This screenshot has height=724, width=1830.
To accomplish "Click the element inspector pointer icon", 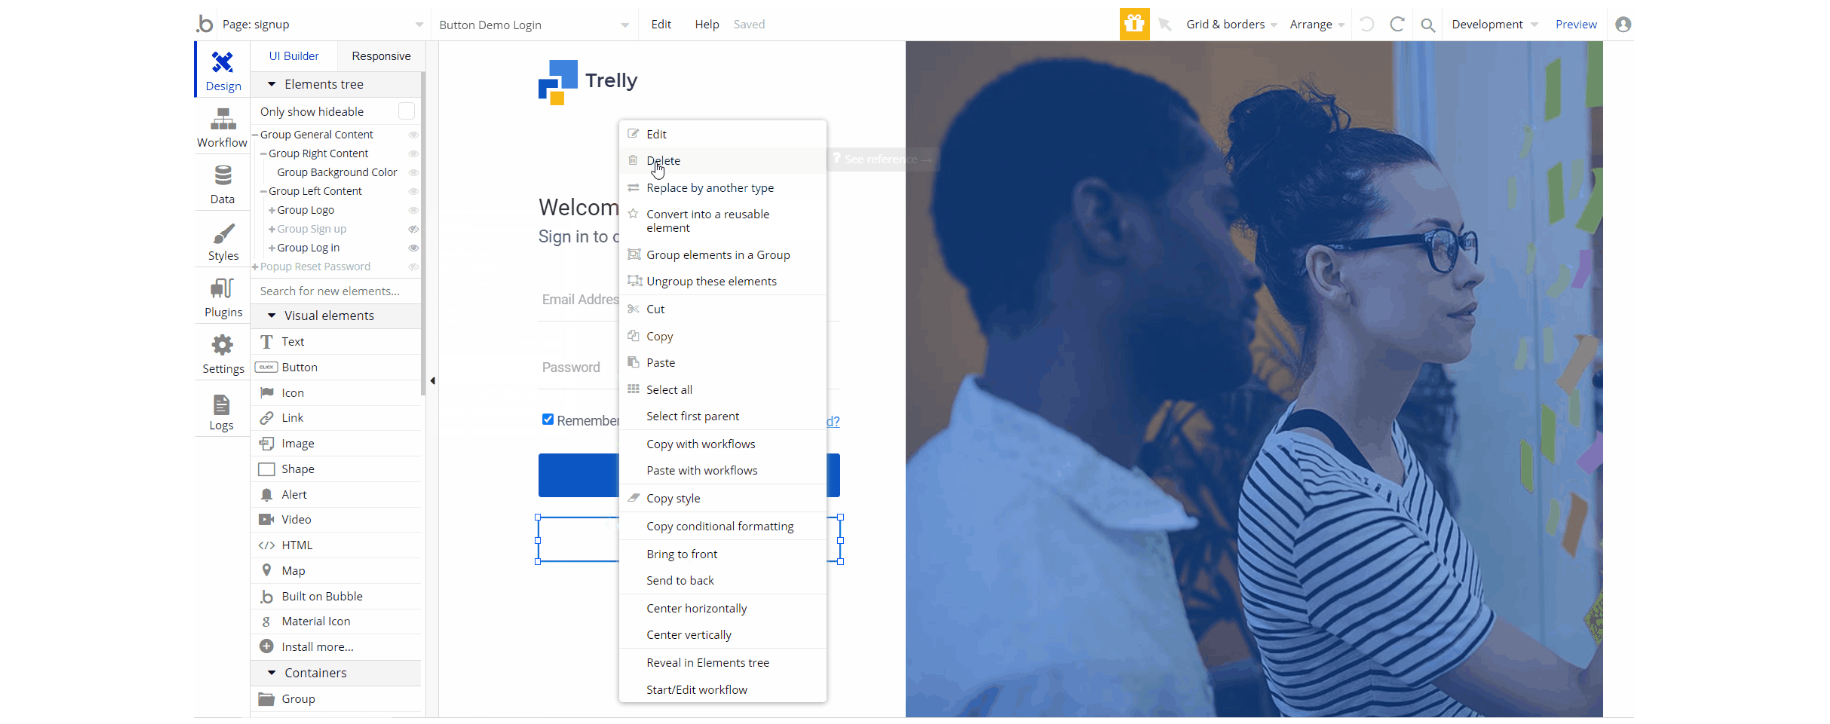I will pyautogui.click(x=1165, y=24).
